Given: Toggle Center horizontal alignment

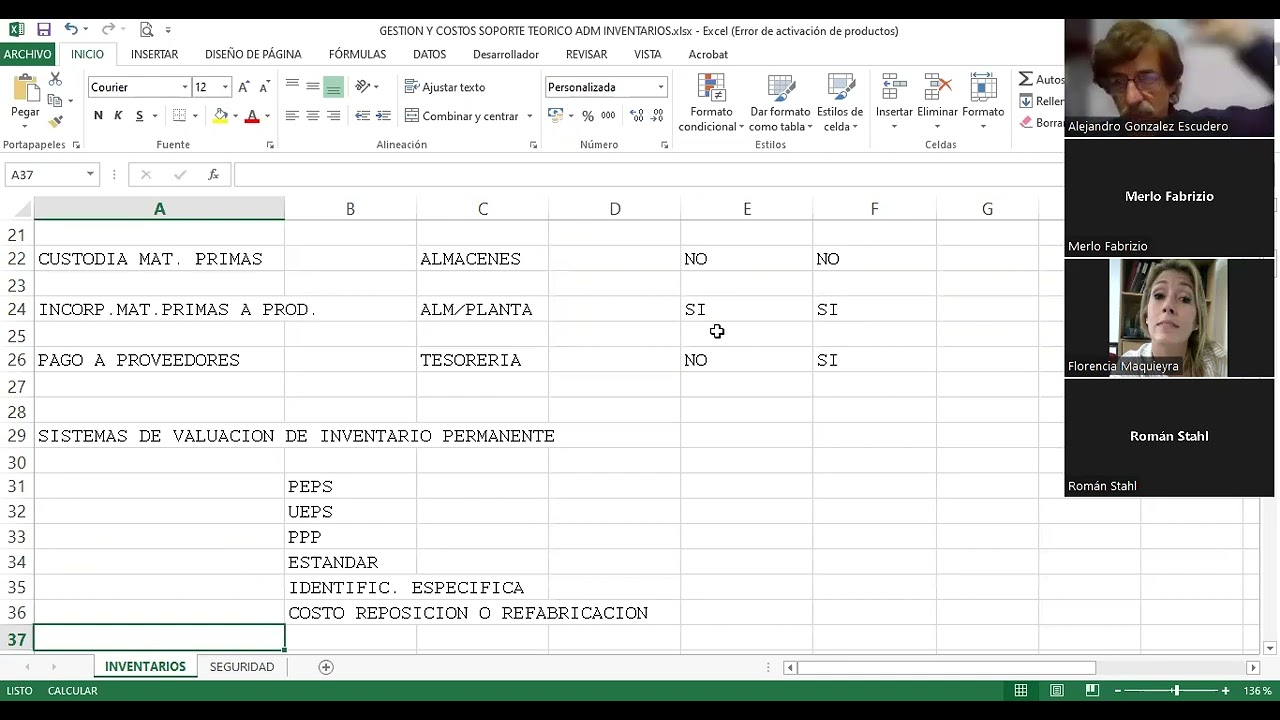Looking at the screenshot, I should click(x=313, y=116).
